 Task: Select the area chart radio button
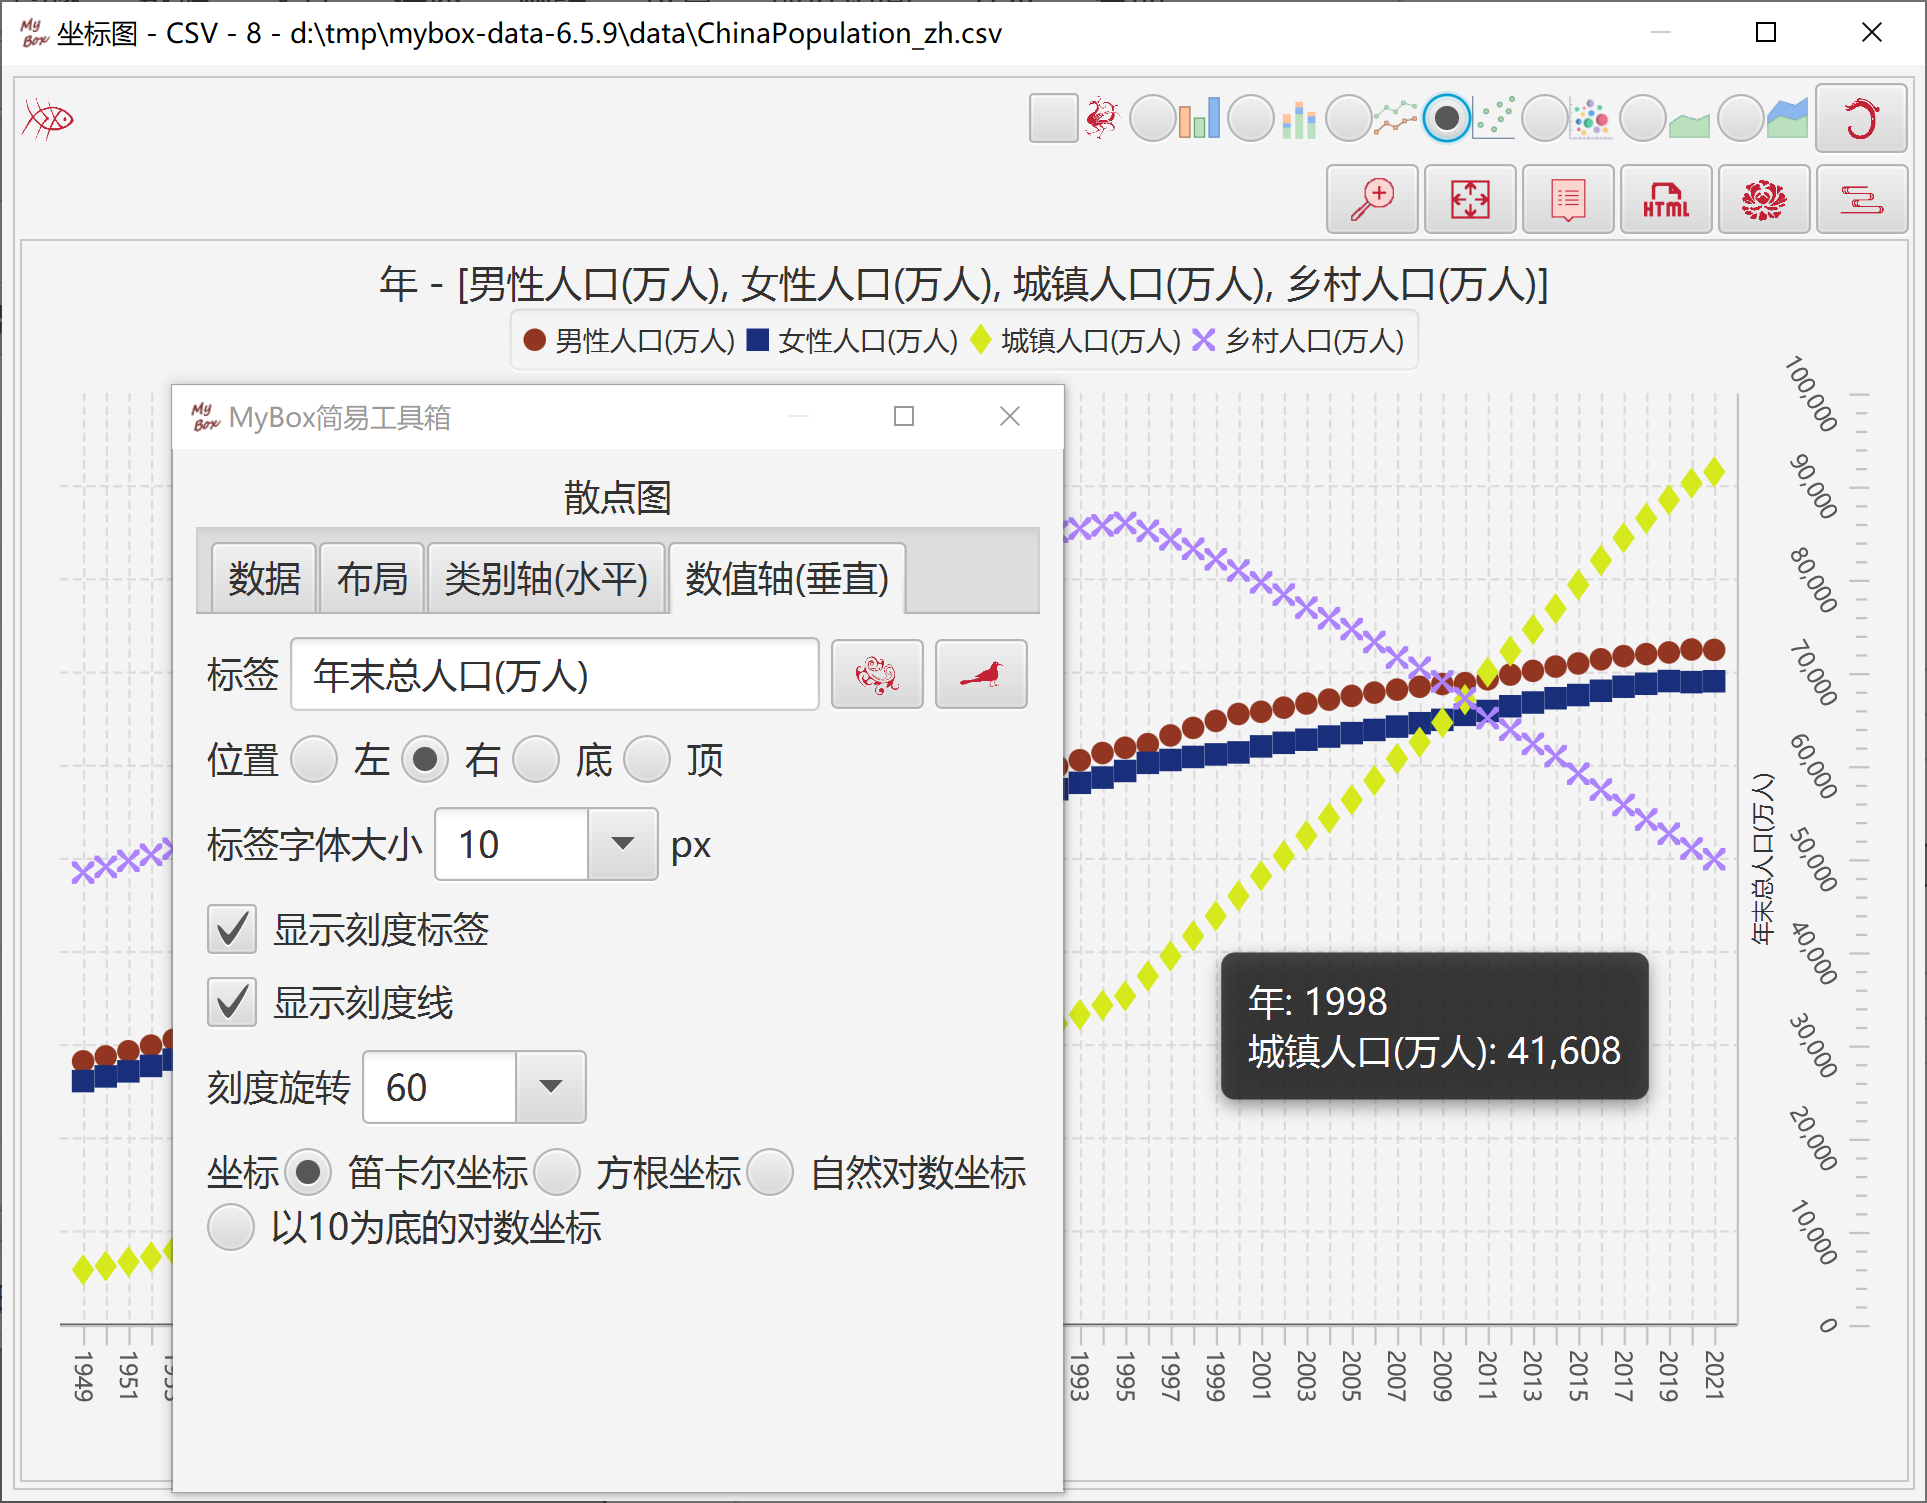click(1643, 118)
